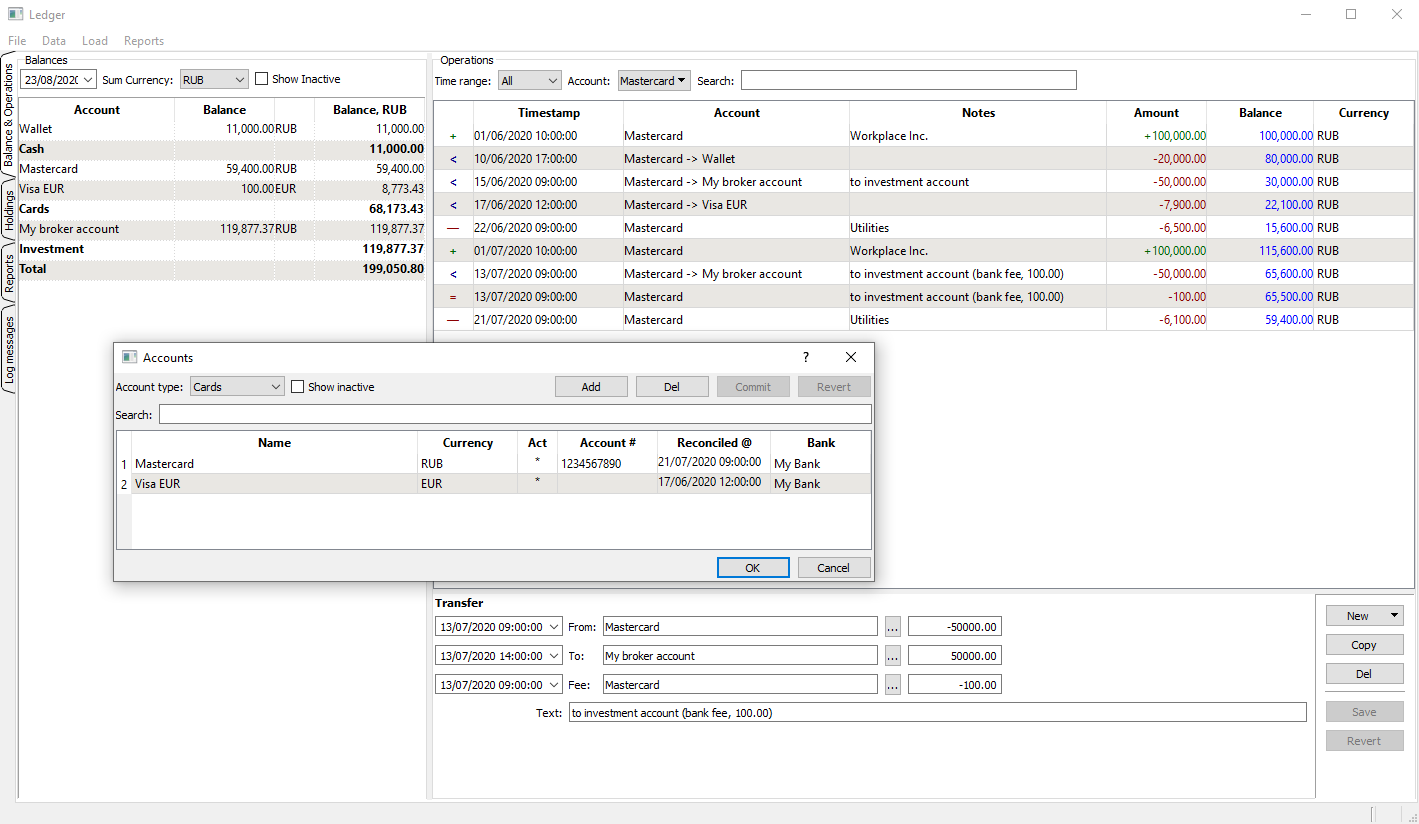Click red minus icon on 22/06/2020 Utilities row
The image size is (1419, 824).
coord(453,228)
